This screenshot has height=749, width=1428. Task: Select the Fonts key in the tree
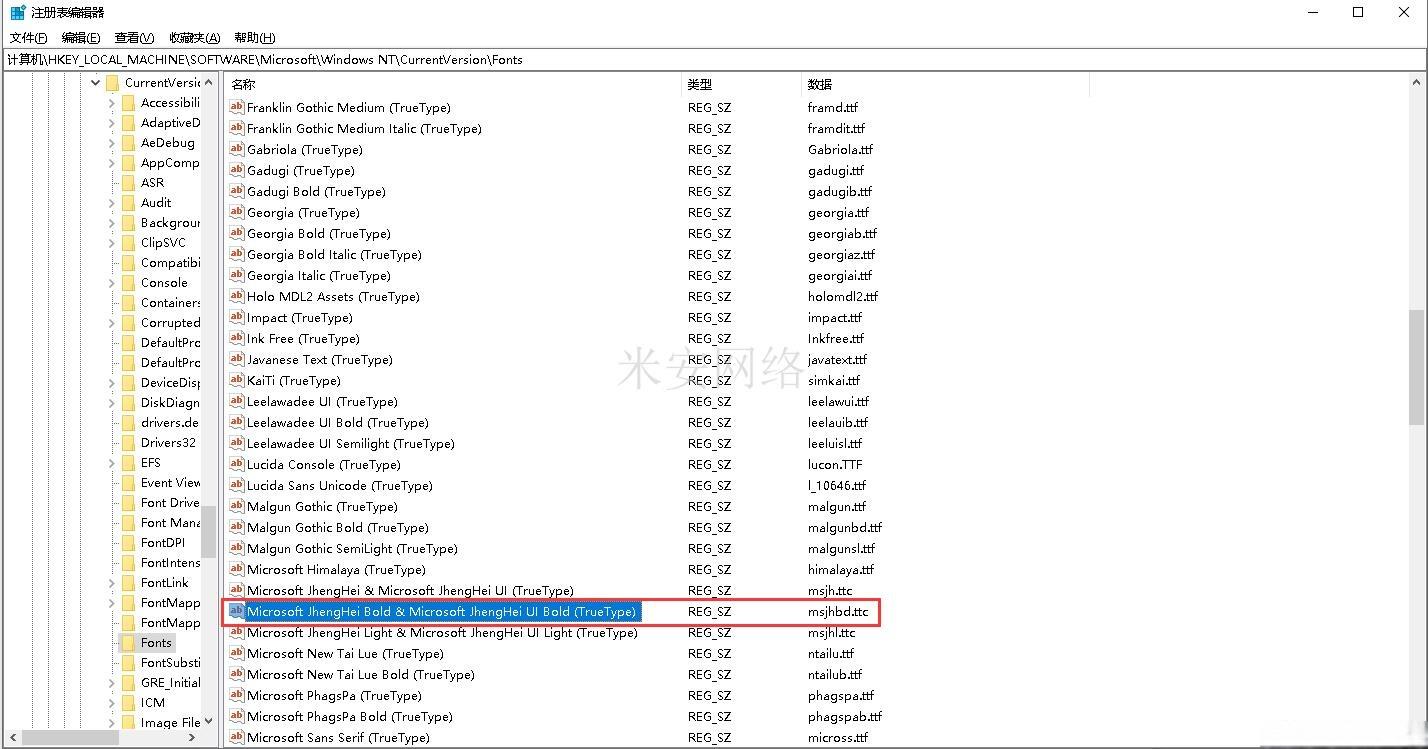tap(156, 642)
